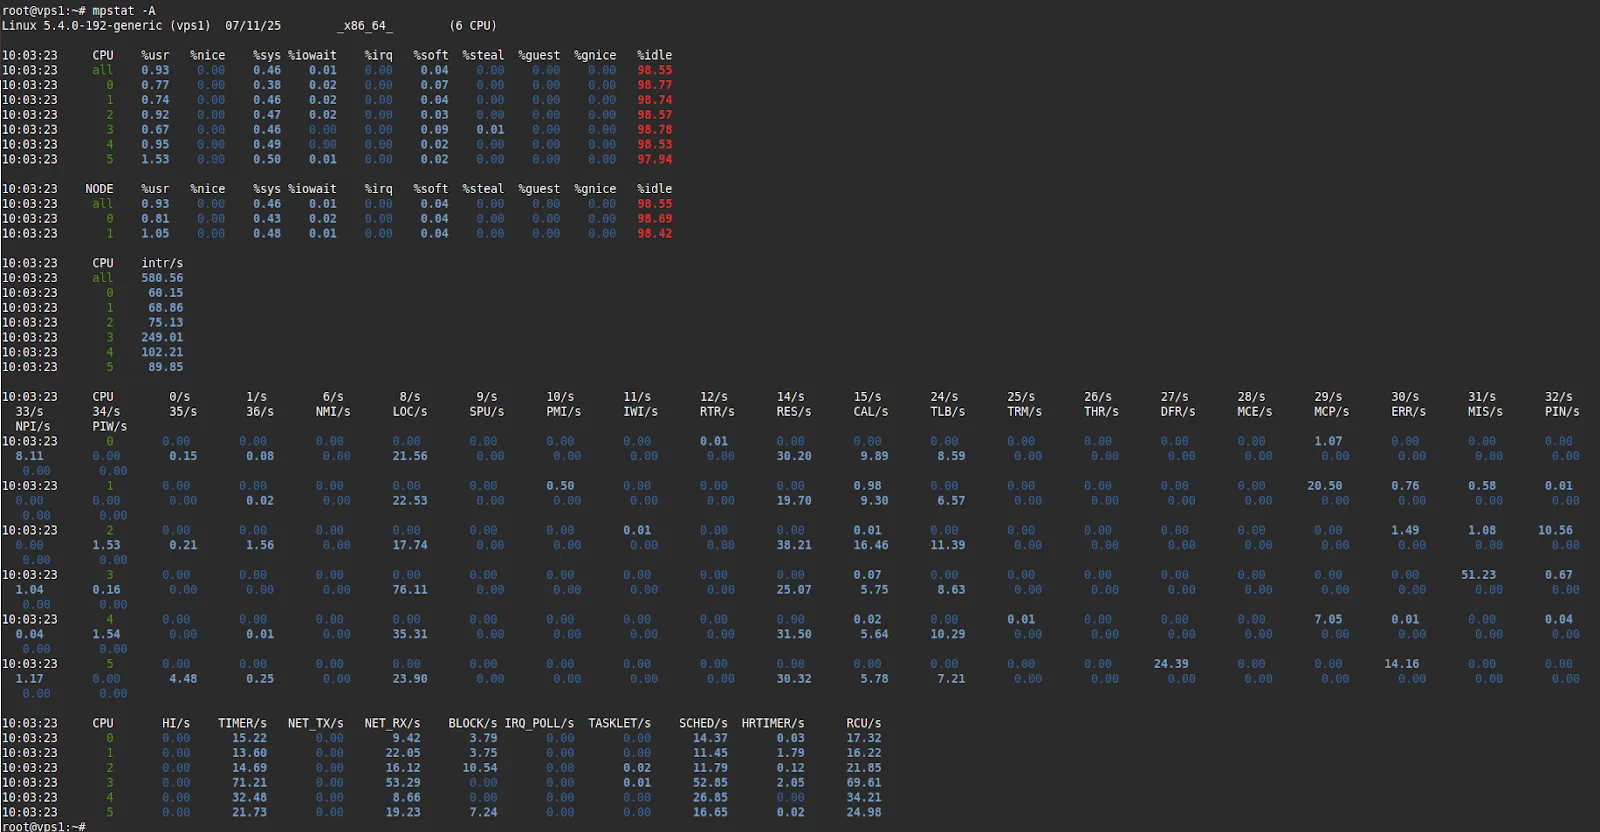The height and width of the screenshot is (832, 1600).
Task: Click the intr/s column header
Action: point(162,263)
